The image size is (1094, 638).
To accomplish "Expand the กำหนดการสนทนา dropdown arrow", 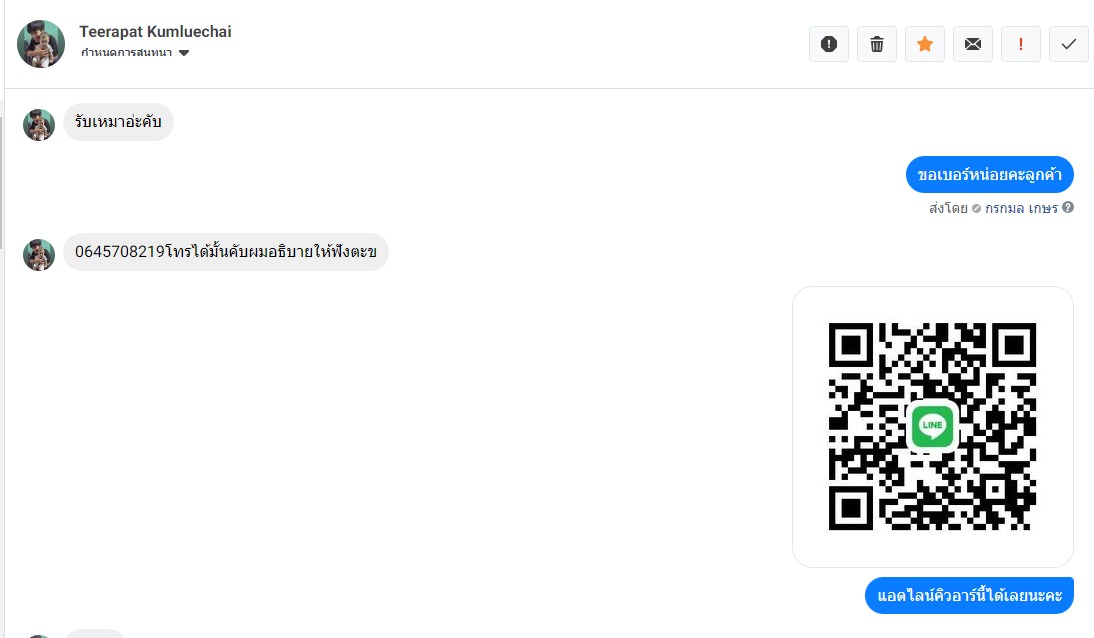I will coord(184,53).
